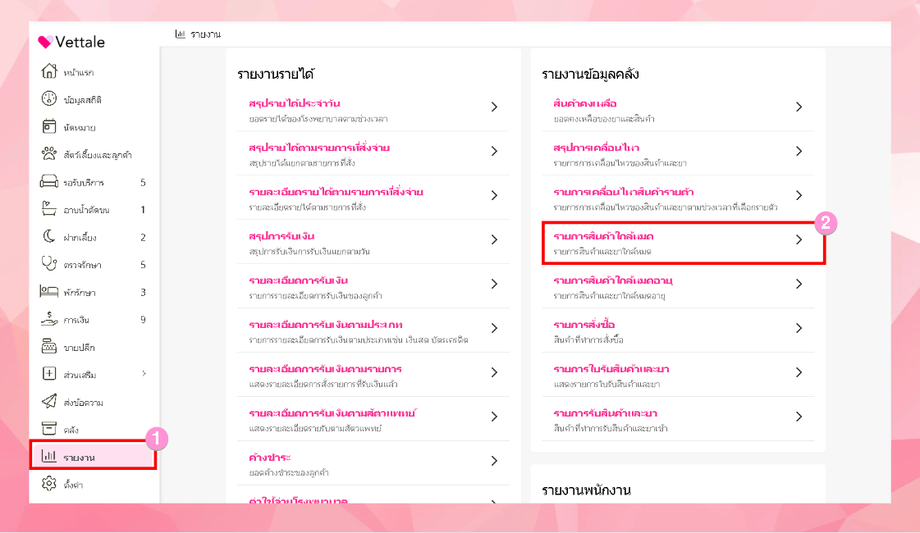Open chevron for รายละเอียดการรับเงินตามรายการ
Screen dimensions: 920x533
(494, 372)
